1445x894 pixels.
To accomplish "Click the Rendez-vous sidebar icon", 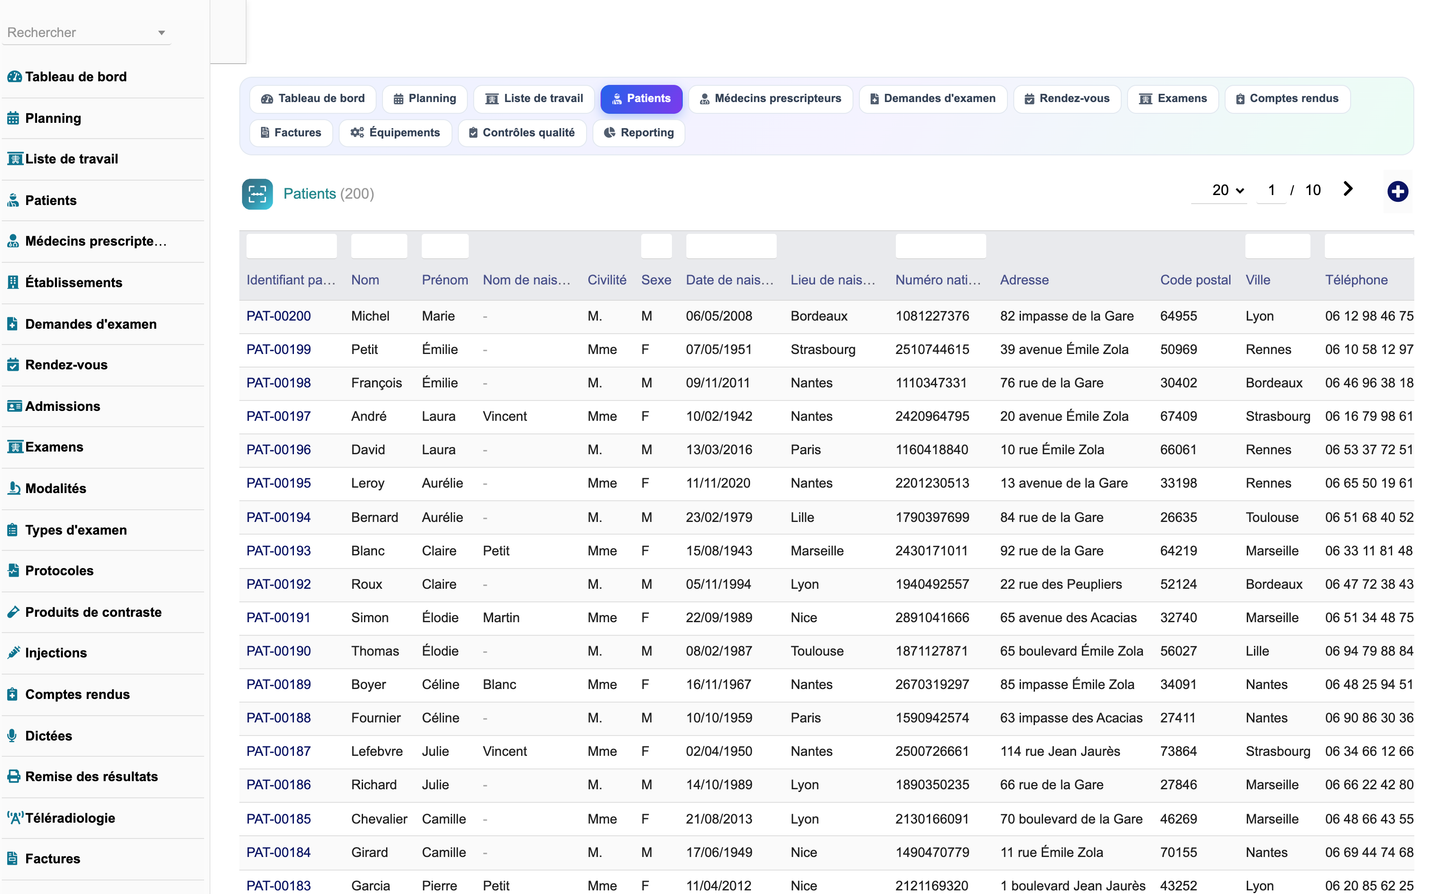I will click(x=13, y=365).
